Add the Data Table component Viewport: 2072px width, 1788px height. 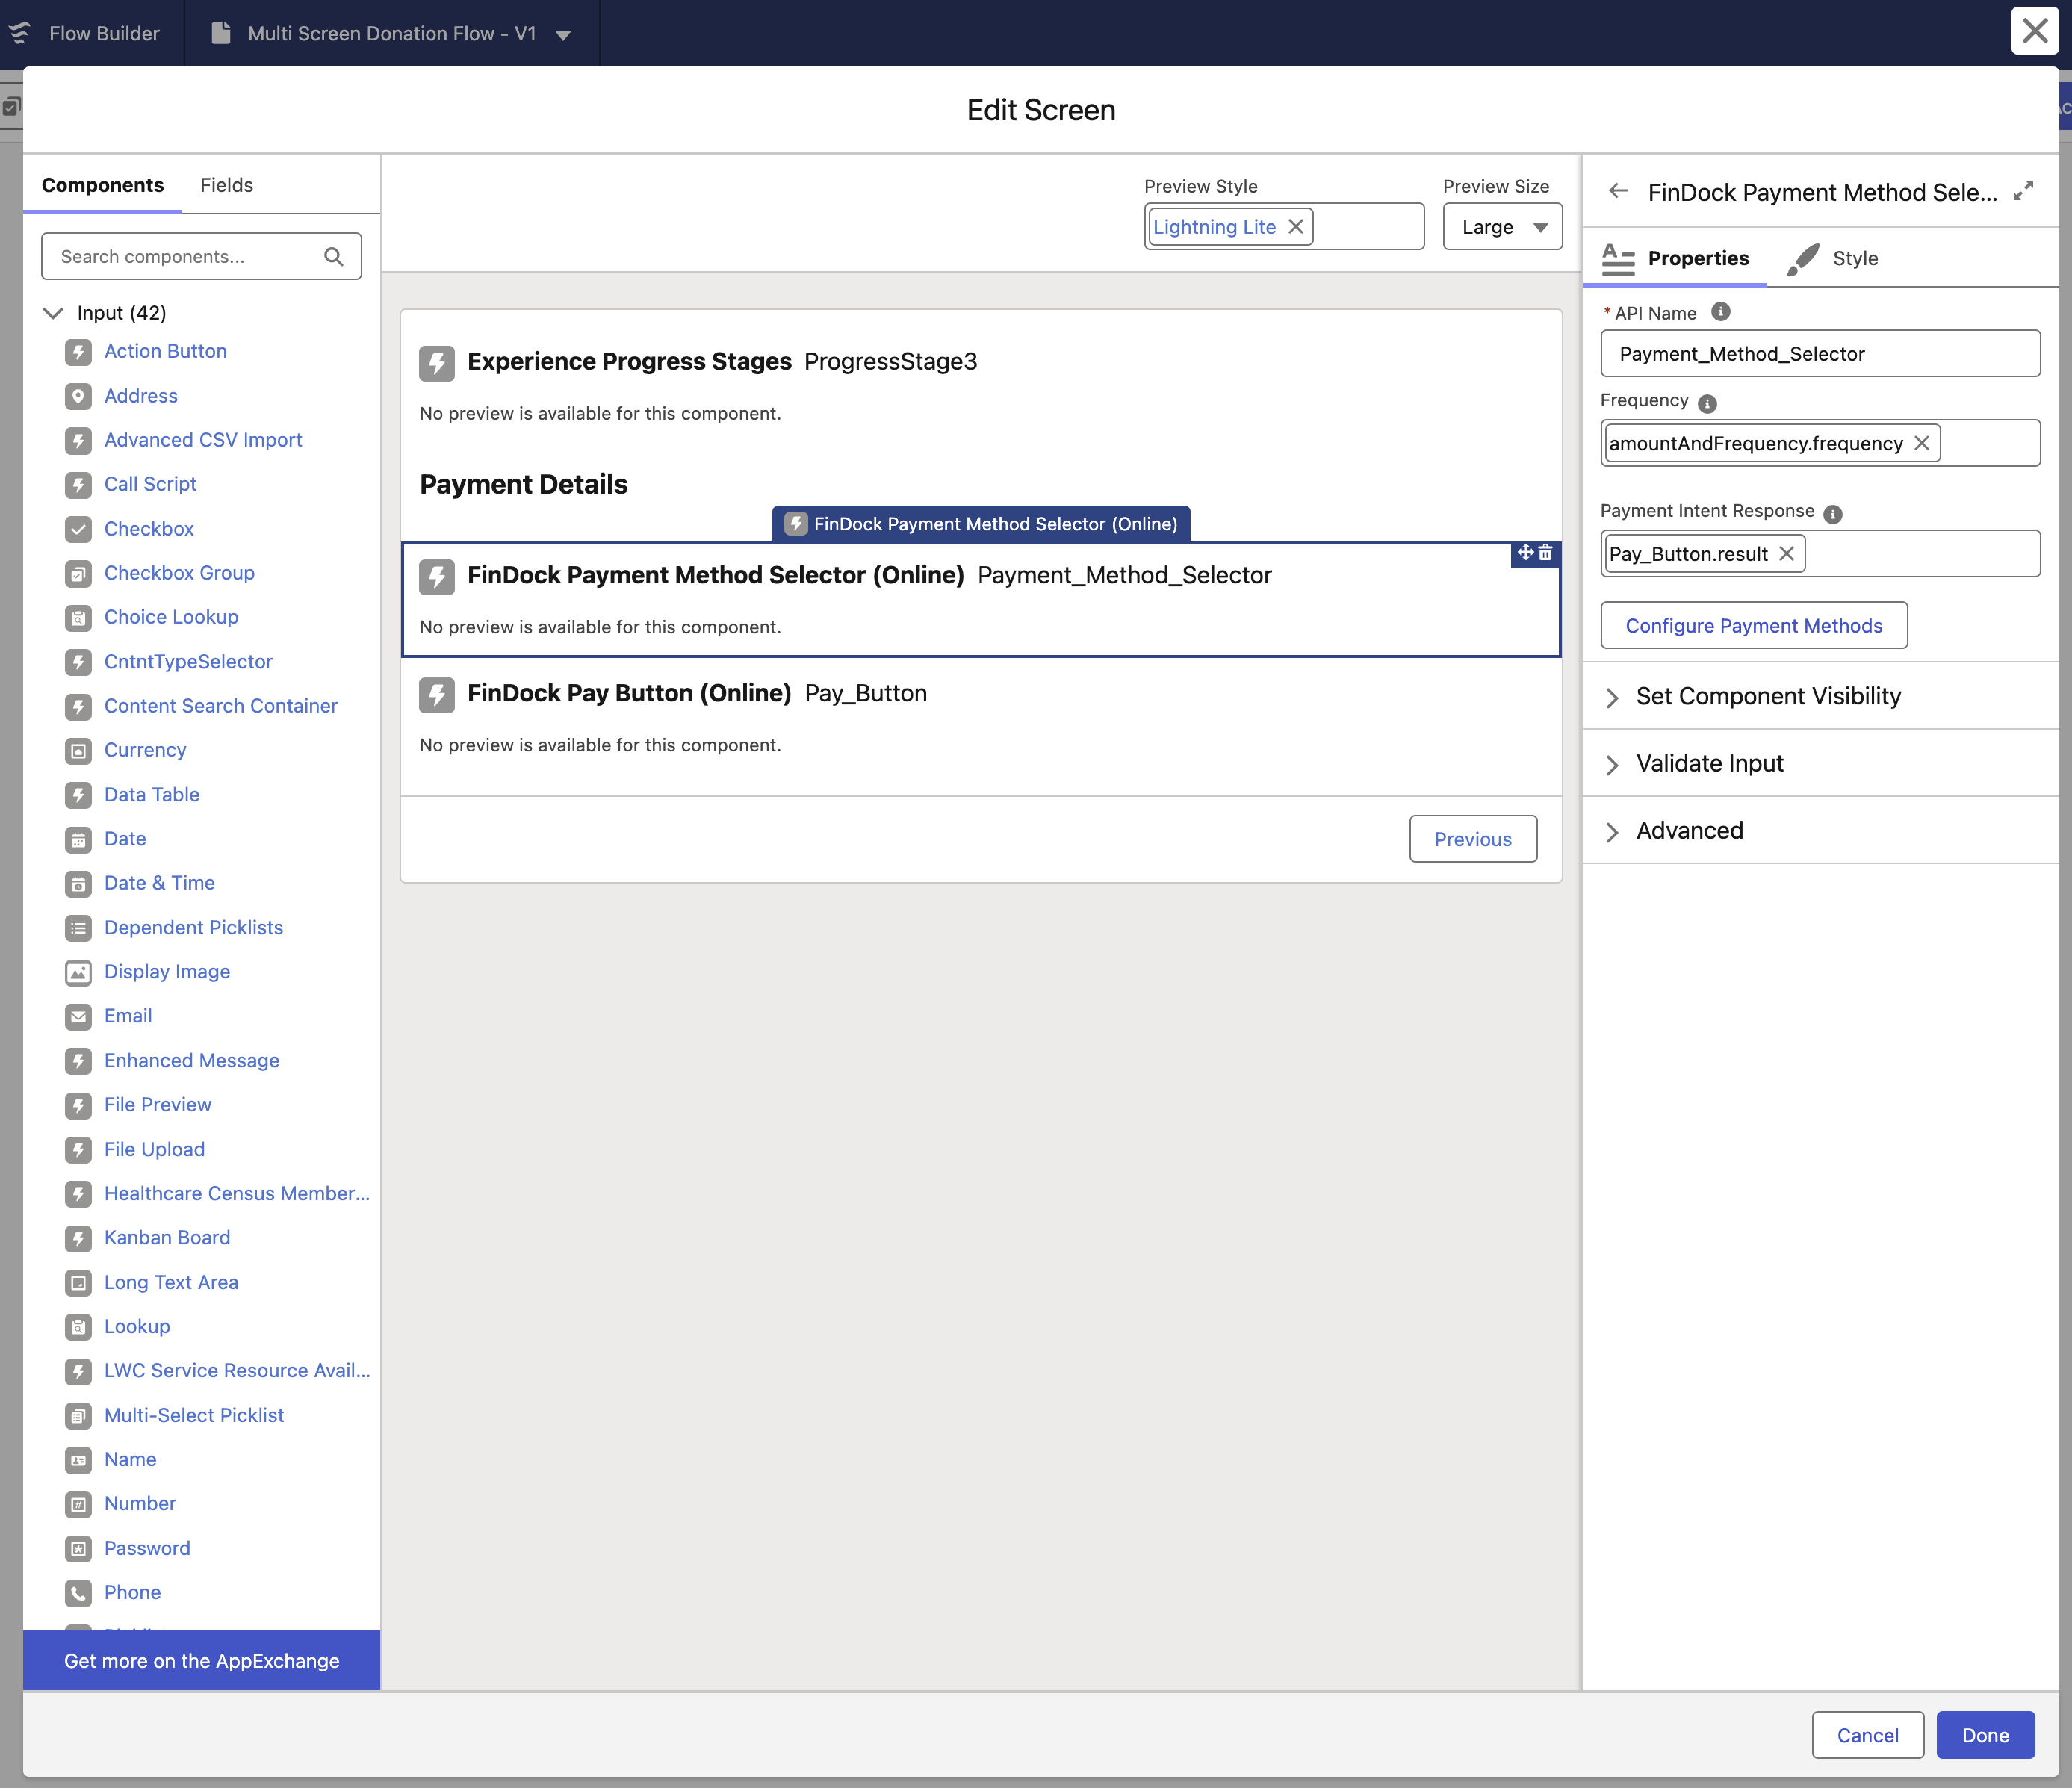coord(152,795)
